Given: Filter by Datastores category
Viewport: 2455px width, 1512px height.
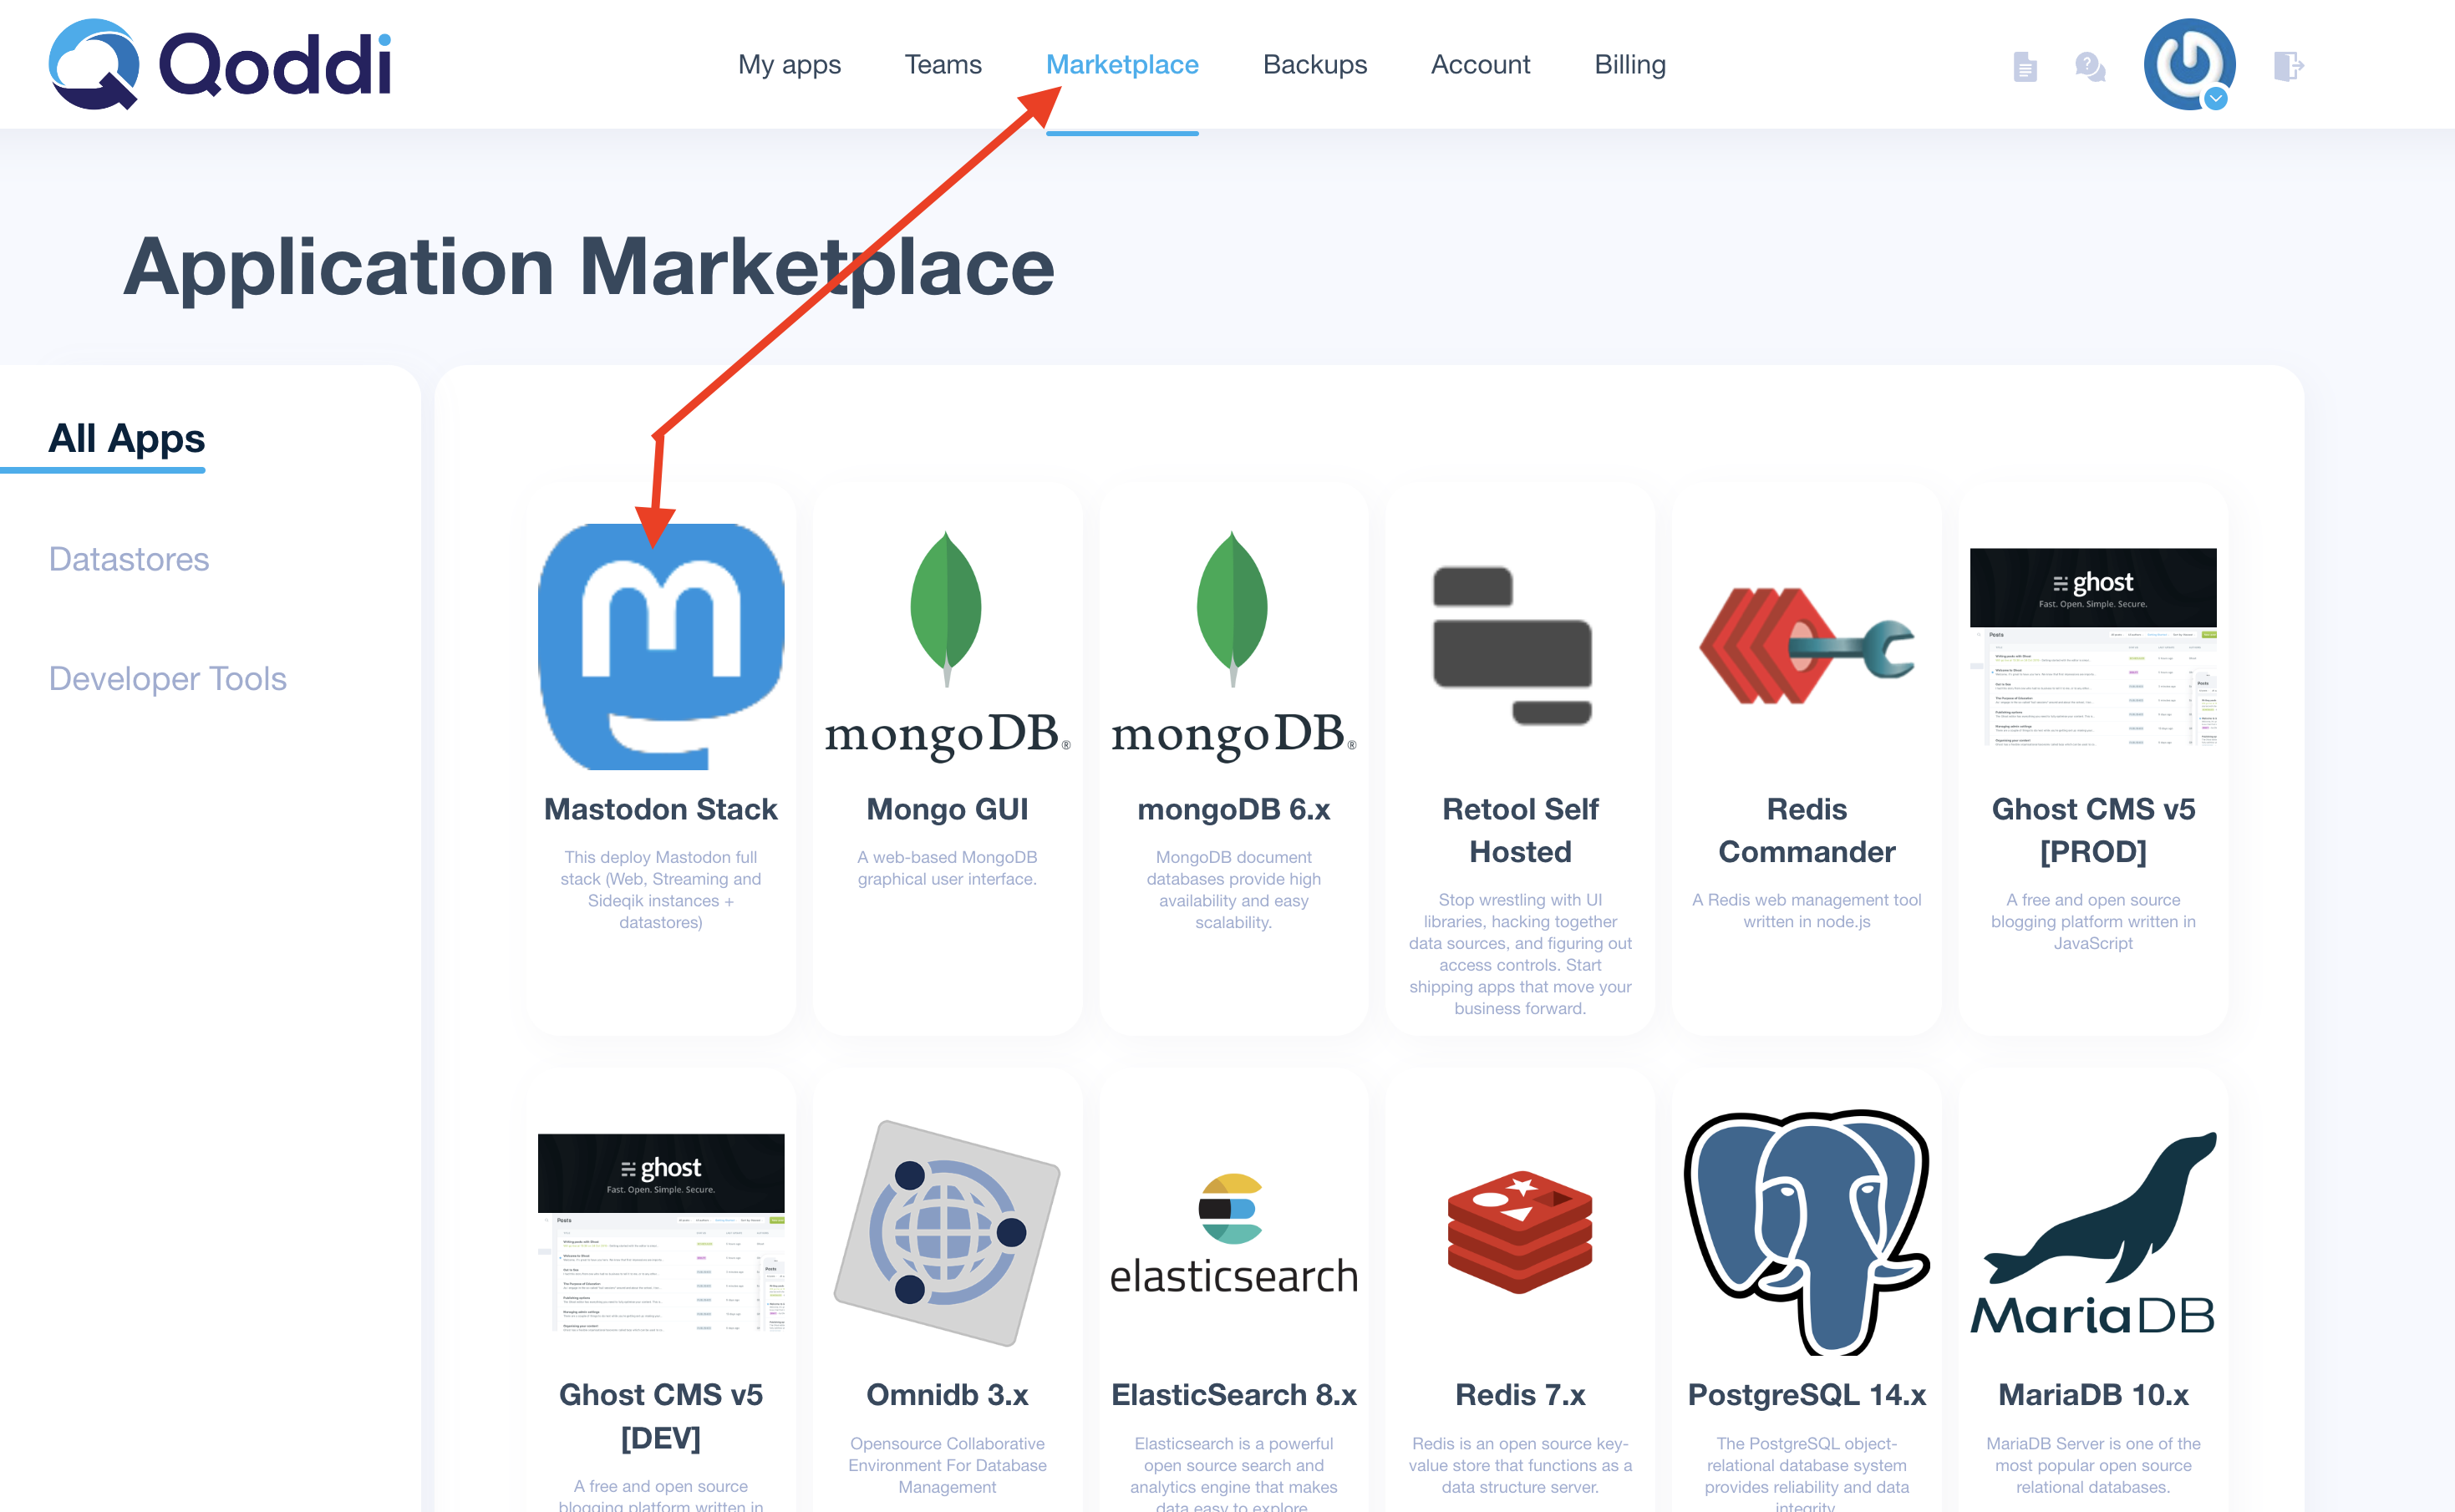Looking at the screenshot, I should coord(129,559).
